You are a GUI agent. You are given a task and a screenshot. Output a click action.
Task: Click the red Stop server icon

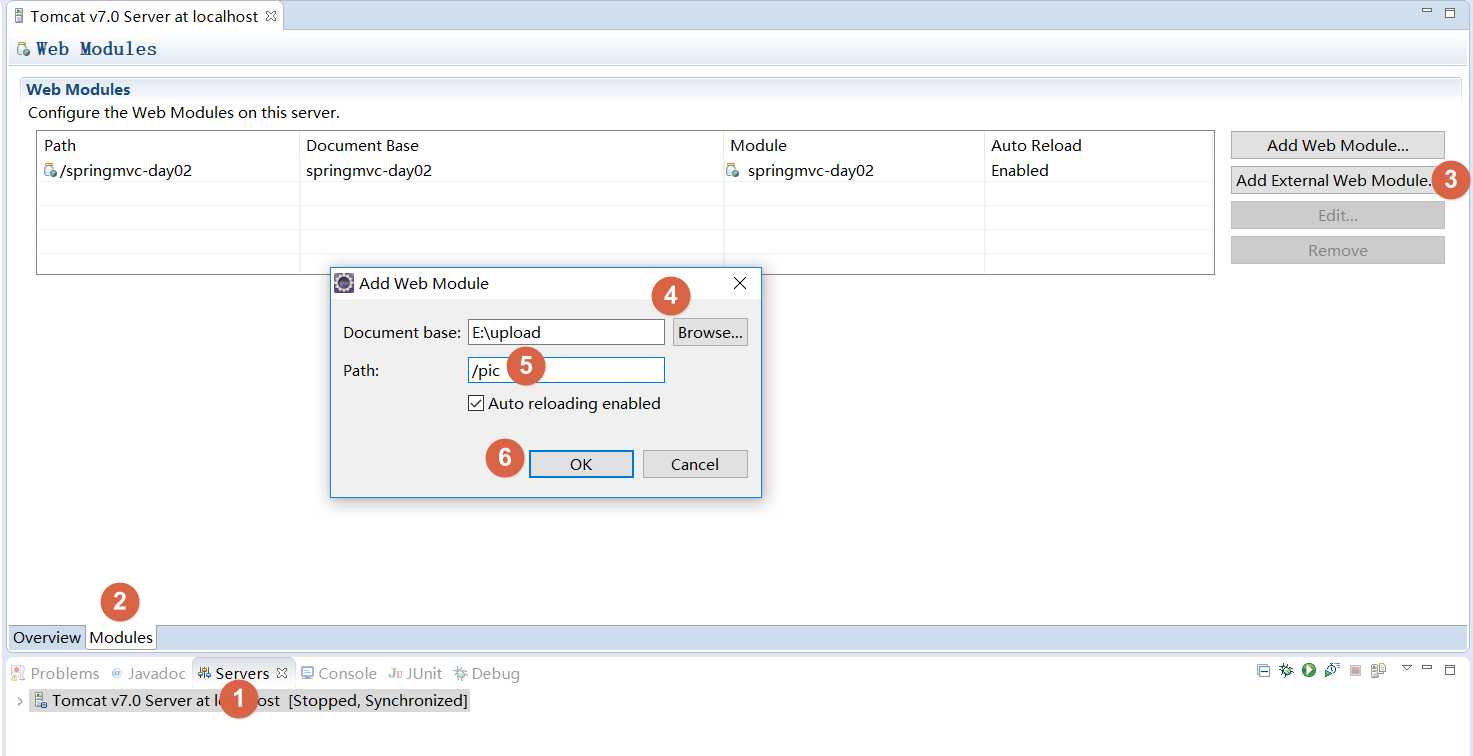[x=1356, y=670]
